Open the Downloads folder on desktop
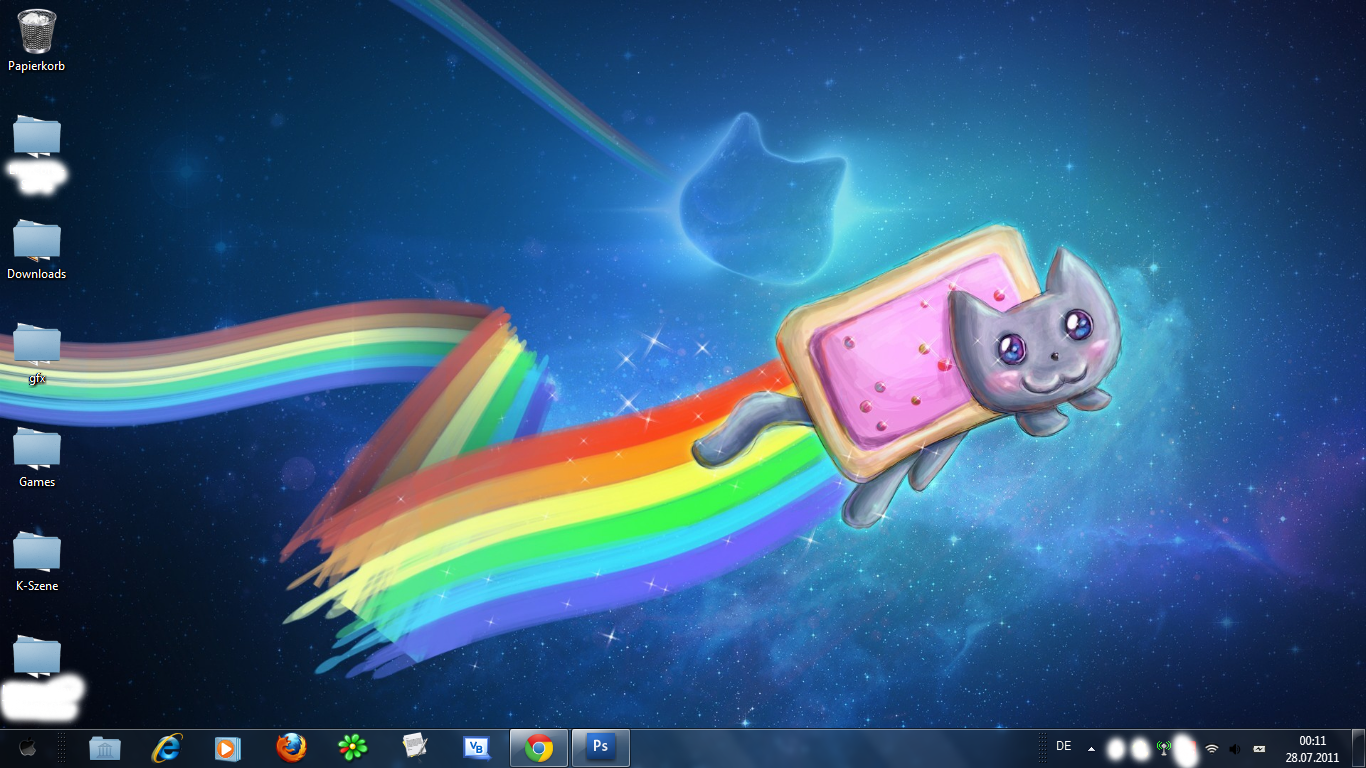Viewport: 1366px width, 768px height. point(37,240)
